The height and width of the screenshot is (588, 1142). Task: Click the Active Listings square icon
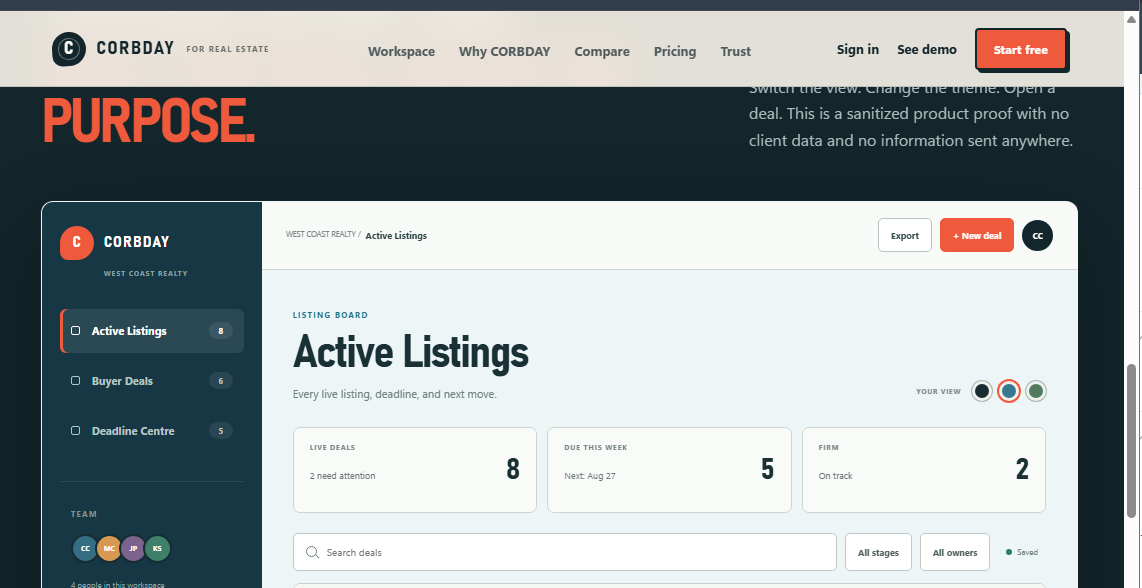pos(75,331)
